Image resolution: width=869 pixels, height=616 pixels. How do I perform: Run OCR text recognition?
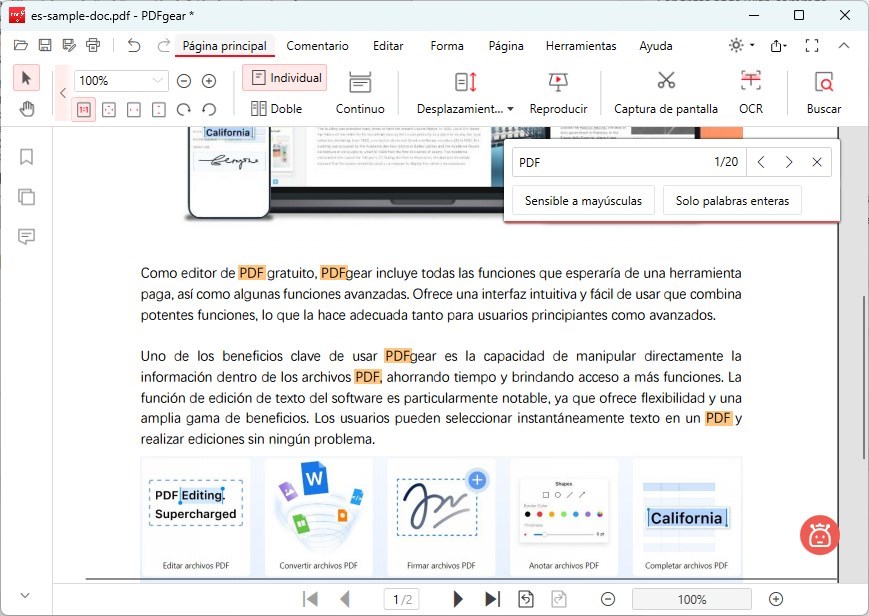tap(751, 93)
